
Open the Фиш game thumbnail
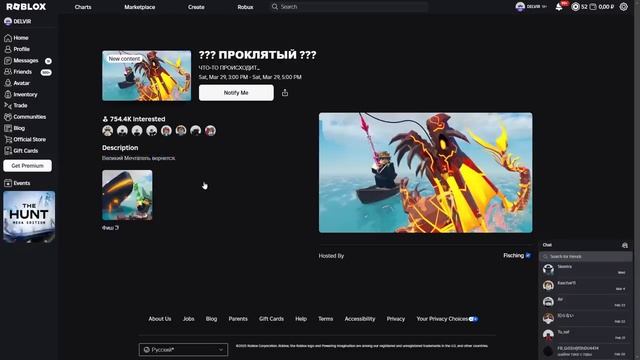(127, 195)
